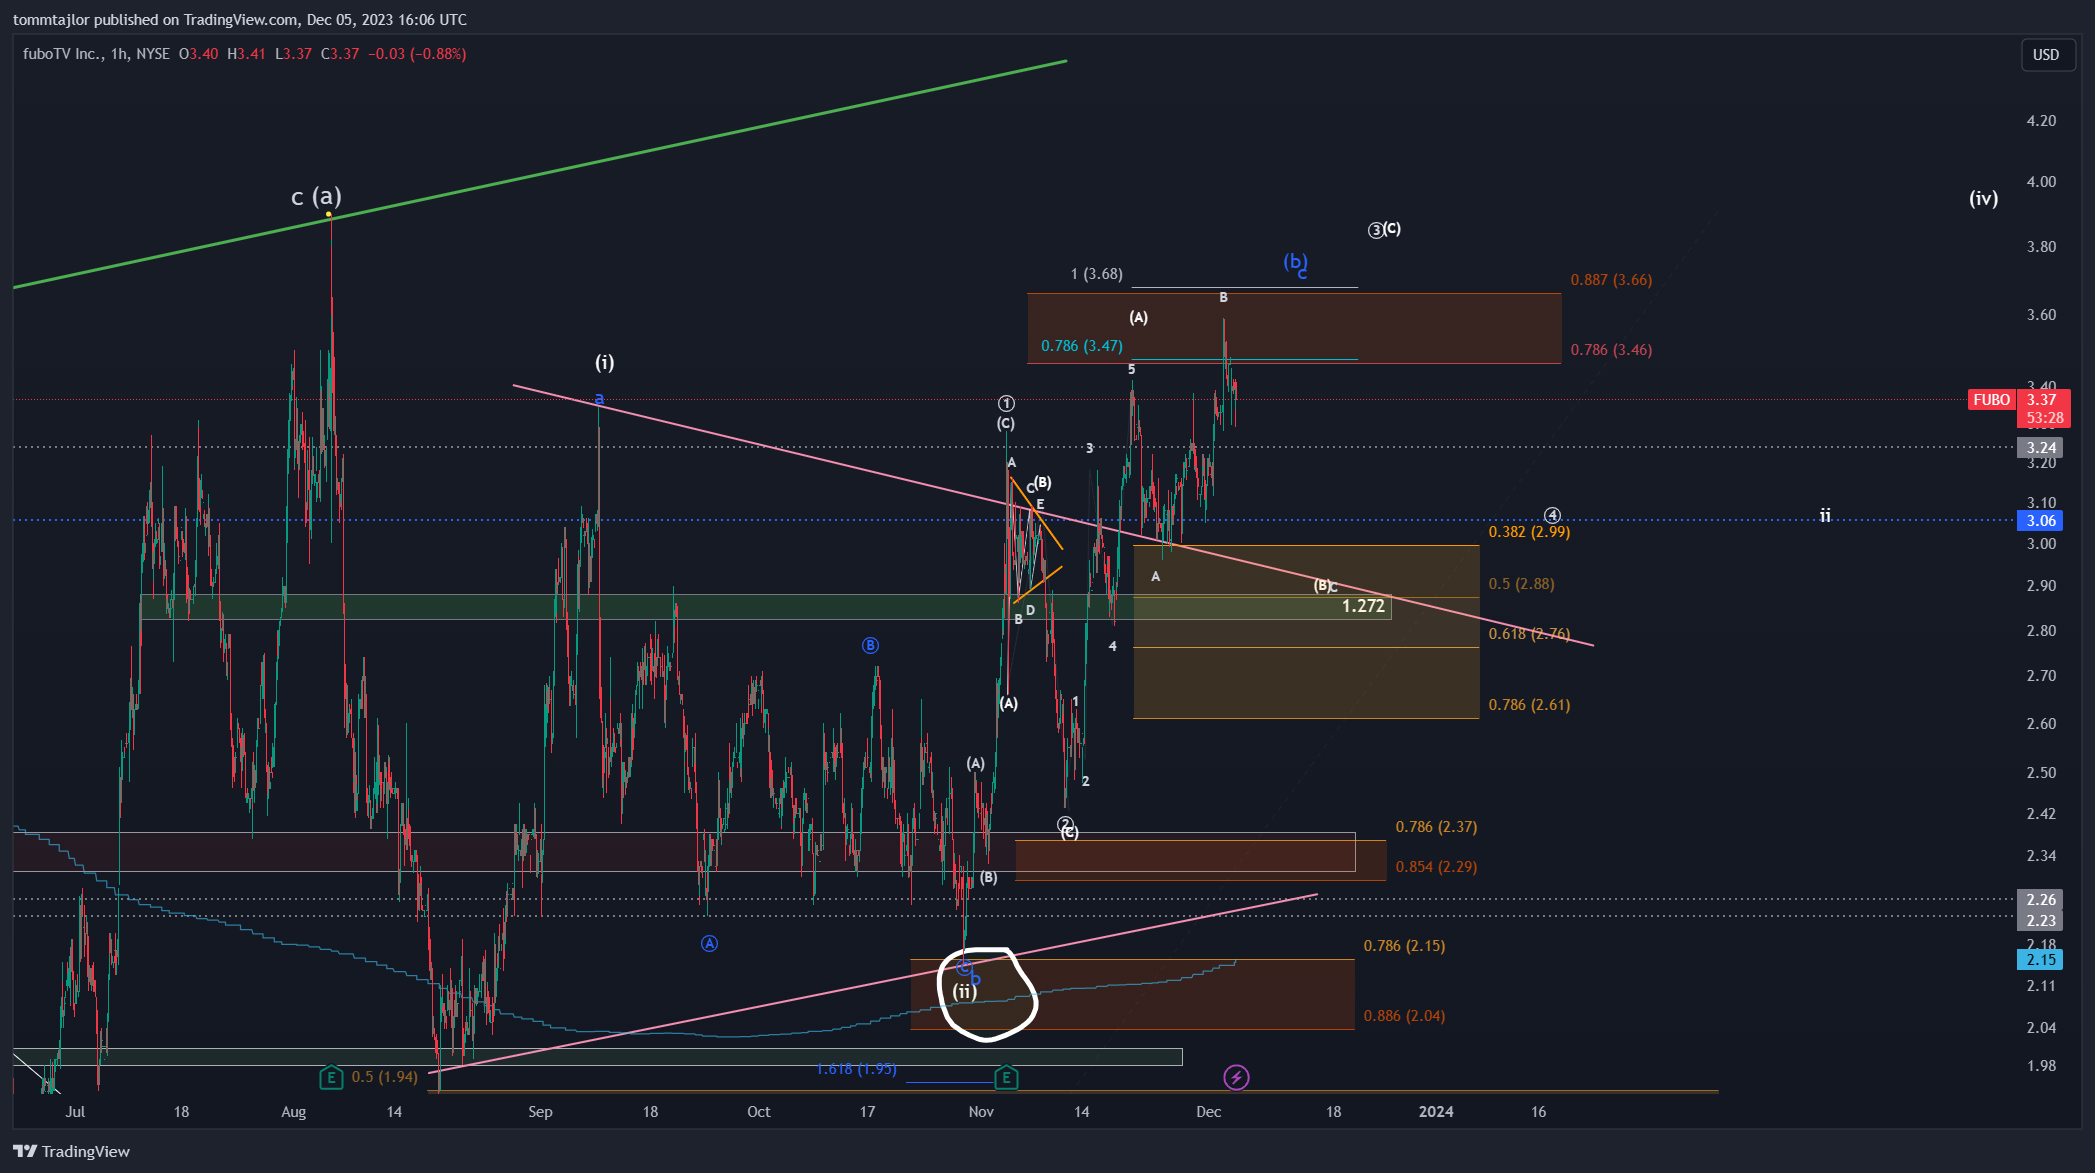Screen dimensions: 2095x1173
Task: Click the 3.24 price level tag
Action: coord(2041,448)
